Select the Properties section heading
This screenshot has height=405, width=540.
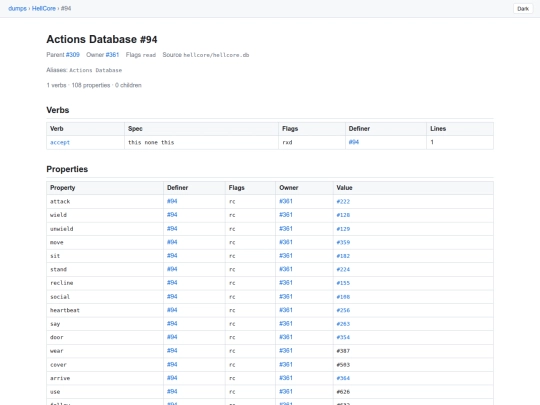[x=67, y=169]
